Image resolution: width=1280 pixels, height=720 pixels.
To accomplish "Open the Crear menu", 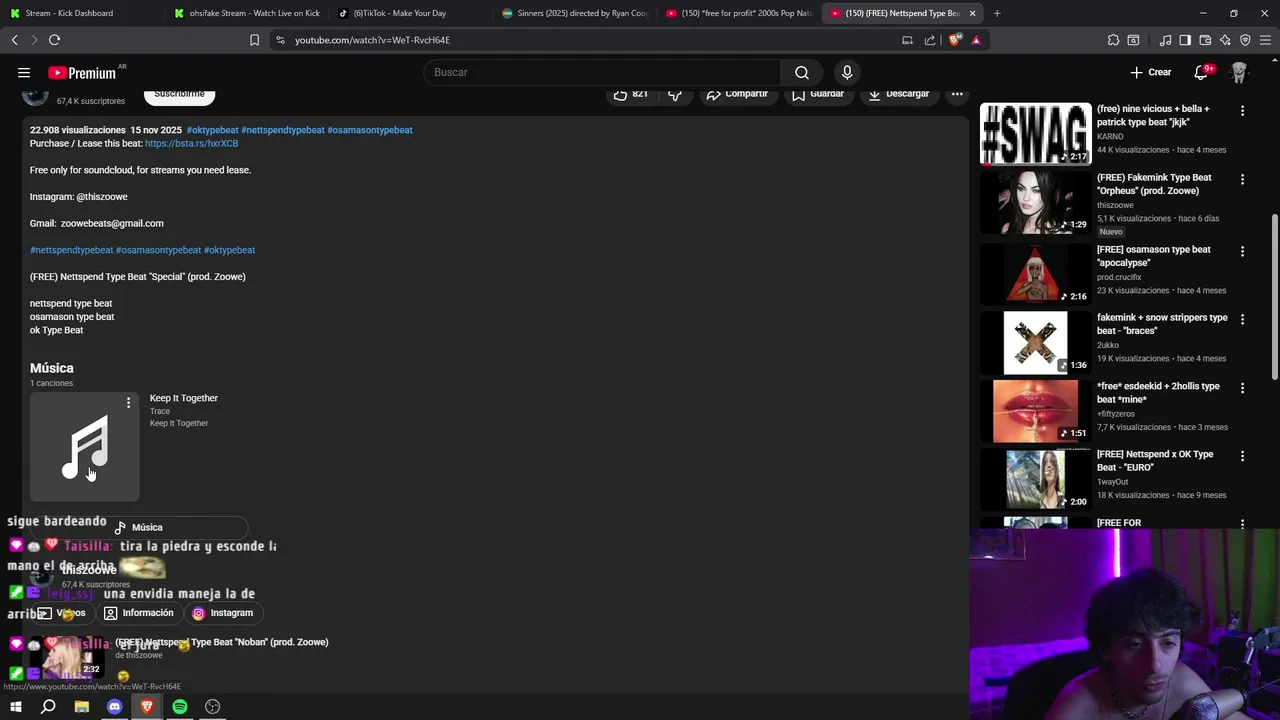I will click(x=1150, y=72).
